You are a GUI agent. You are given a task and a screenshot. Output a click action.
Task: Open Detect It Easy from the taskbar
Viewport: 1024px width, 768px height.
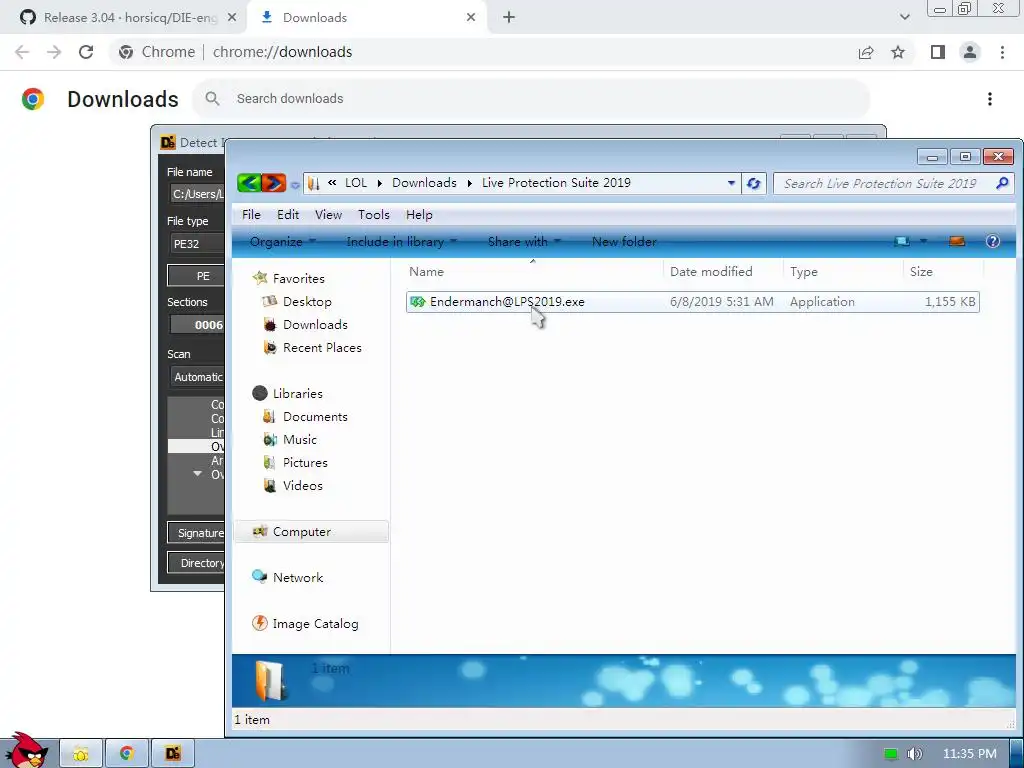tap(172, 754)
